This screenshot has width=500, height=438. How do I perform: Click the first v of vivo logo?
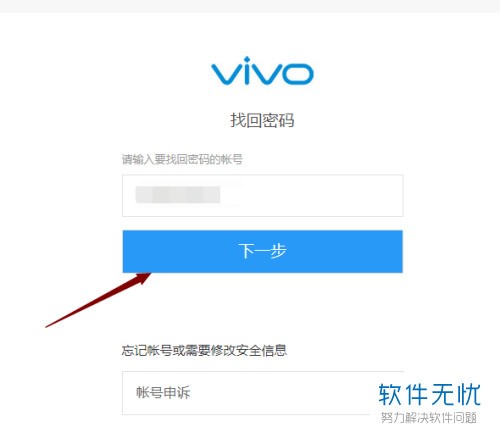(x=225, y=74)
